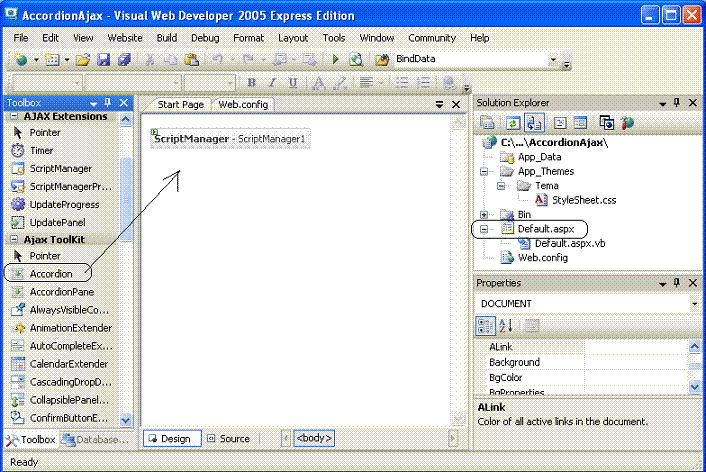The image size is (706, 472).
Task: Click the BgColor property value field
Action: (x=636, y=377)
